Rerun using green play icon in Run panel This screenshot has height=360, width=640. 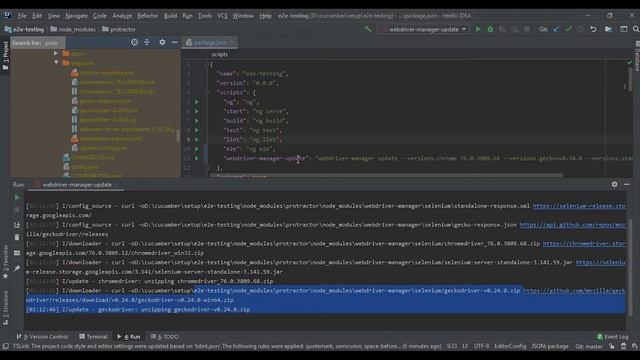click(x=17, y=198)
